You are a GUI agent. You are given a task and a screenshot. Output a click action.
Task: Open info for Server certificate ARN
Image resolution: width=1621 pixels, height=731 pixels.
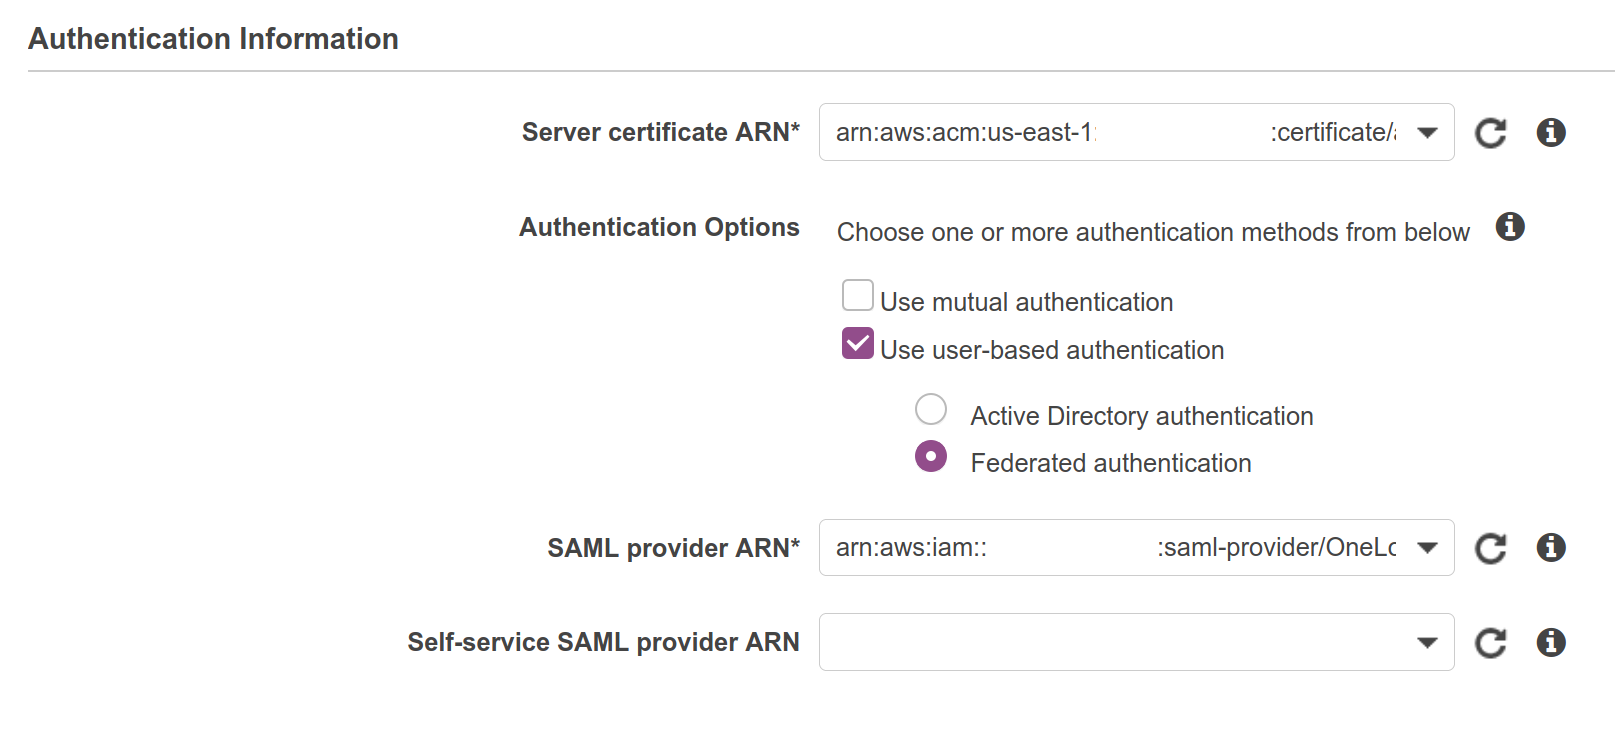coord(1550,132)
